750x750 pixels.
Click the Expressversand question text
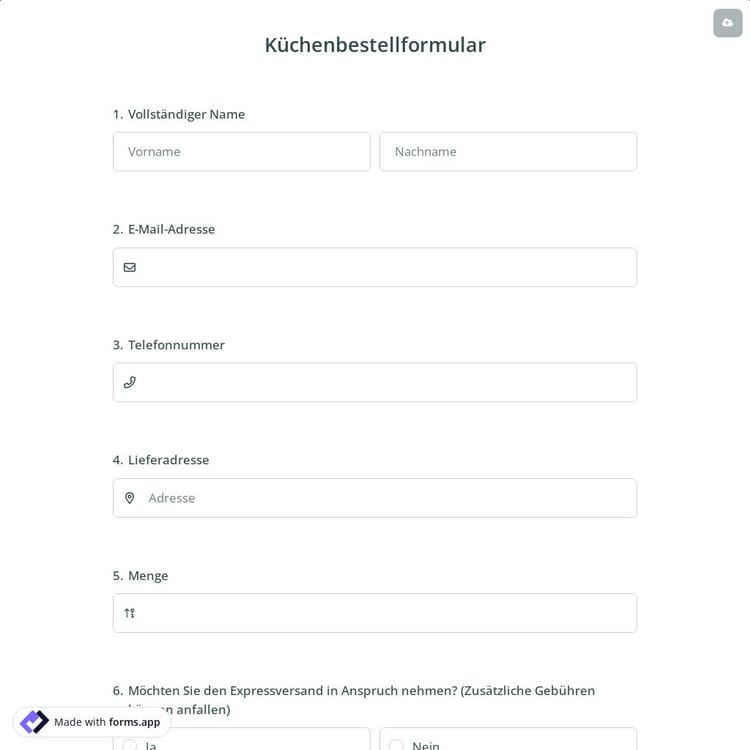[x=360, y=691]
